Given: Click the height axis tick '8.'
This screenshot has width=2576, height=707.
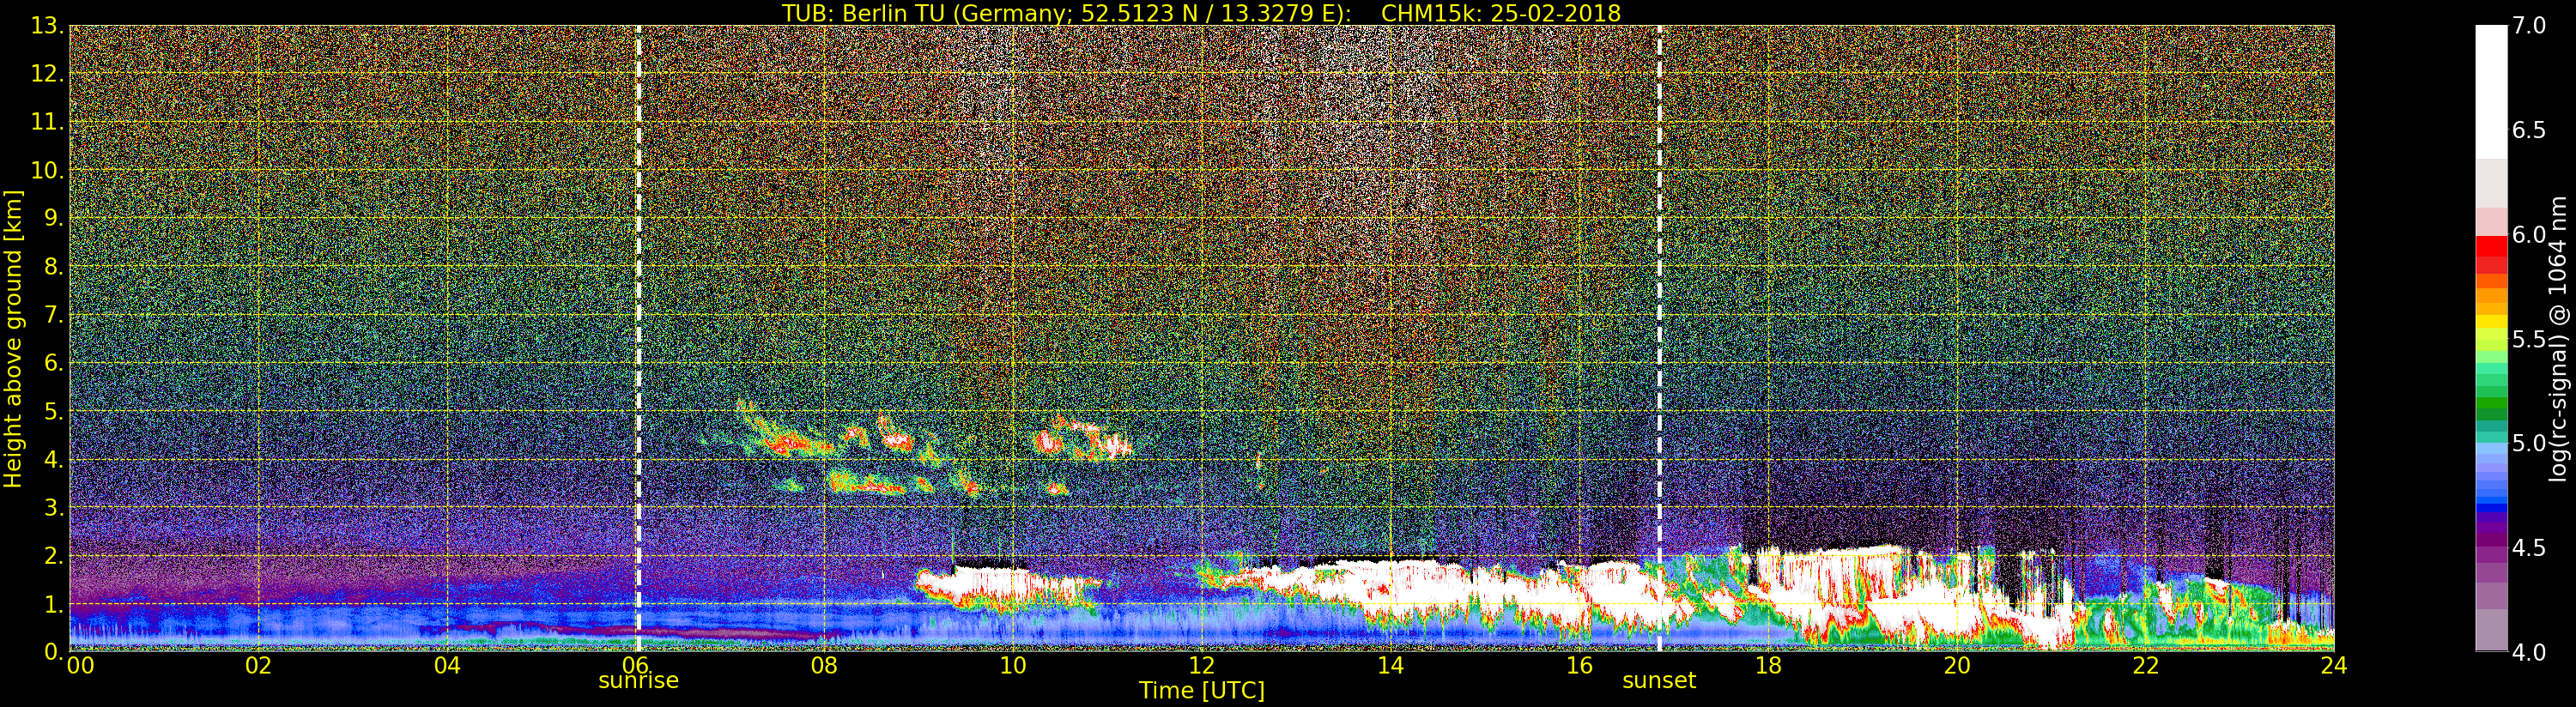Looking at the screenshot, I should coord(54,267).
